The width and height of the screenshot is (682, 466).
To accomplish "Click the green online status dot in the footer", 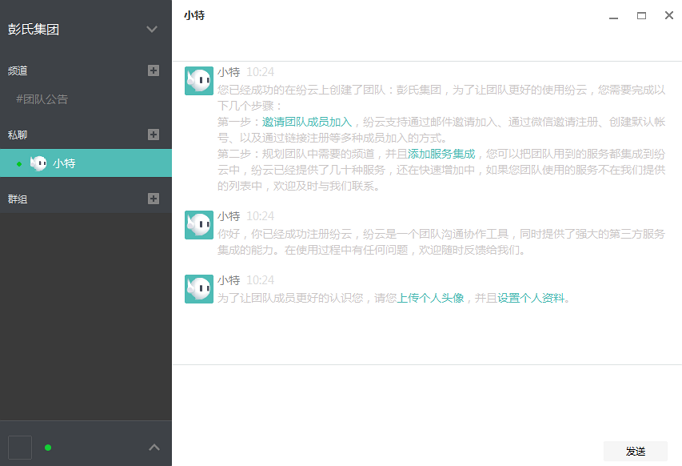I will coord(48,447).
